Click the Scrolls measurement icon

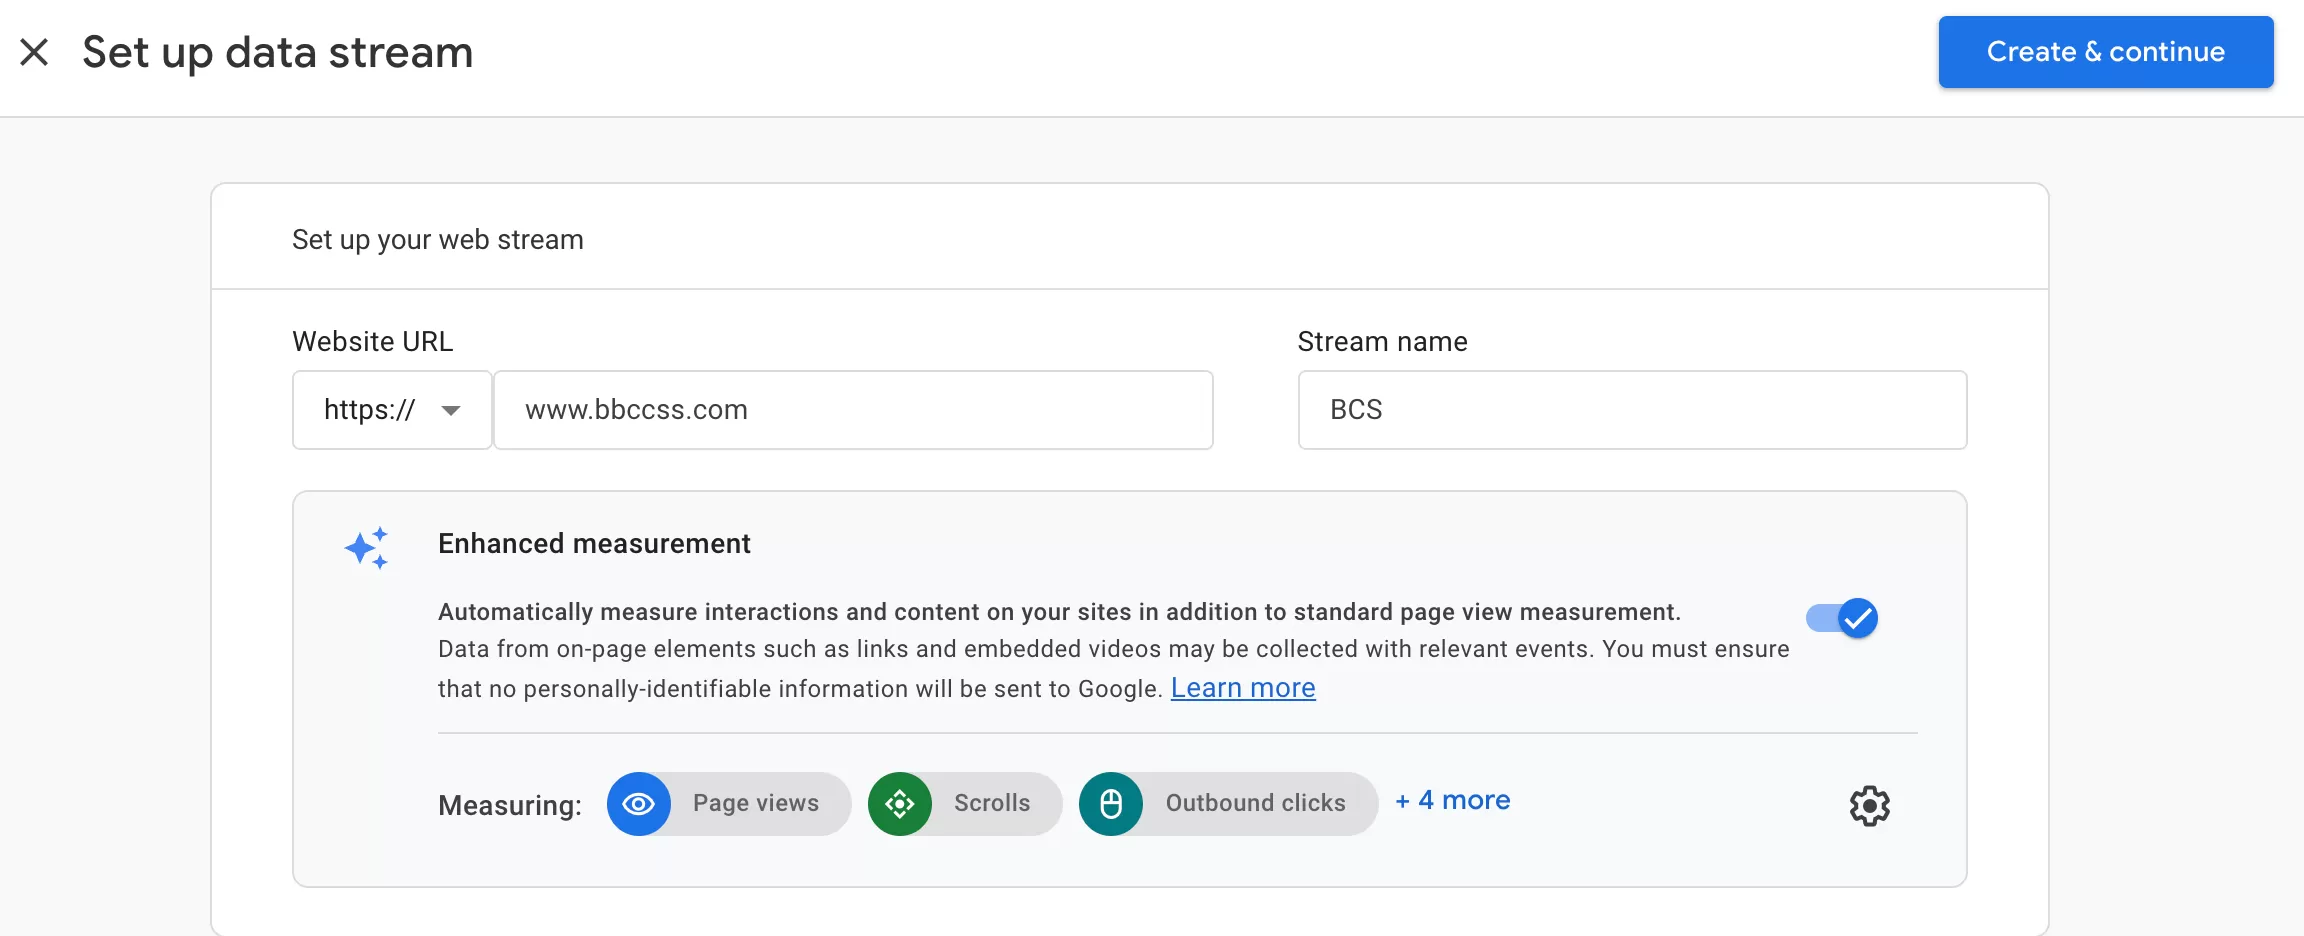tap(900, 804)
